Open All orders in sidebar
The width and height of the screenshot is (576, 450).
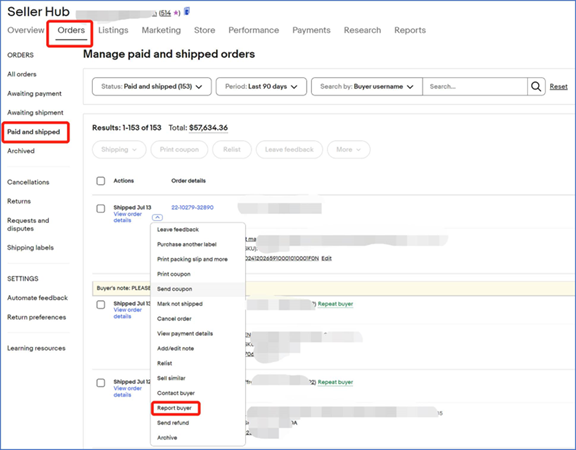point(22,74)
